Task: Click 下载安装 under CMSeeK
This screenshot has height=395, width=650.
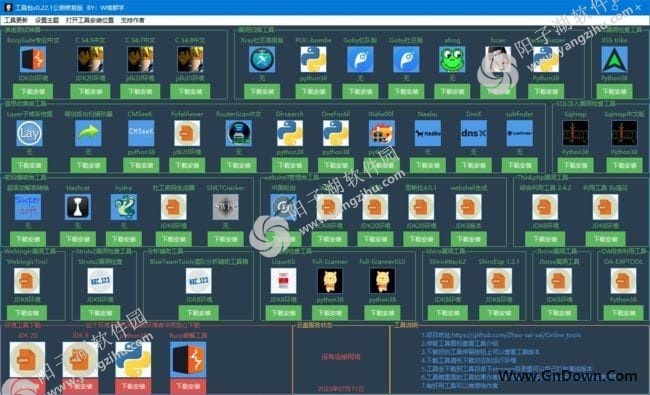Action: click(x=141, y=165)
